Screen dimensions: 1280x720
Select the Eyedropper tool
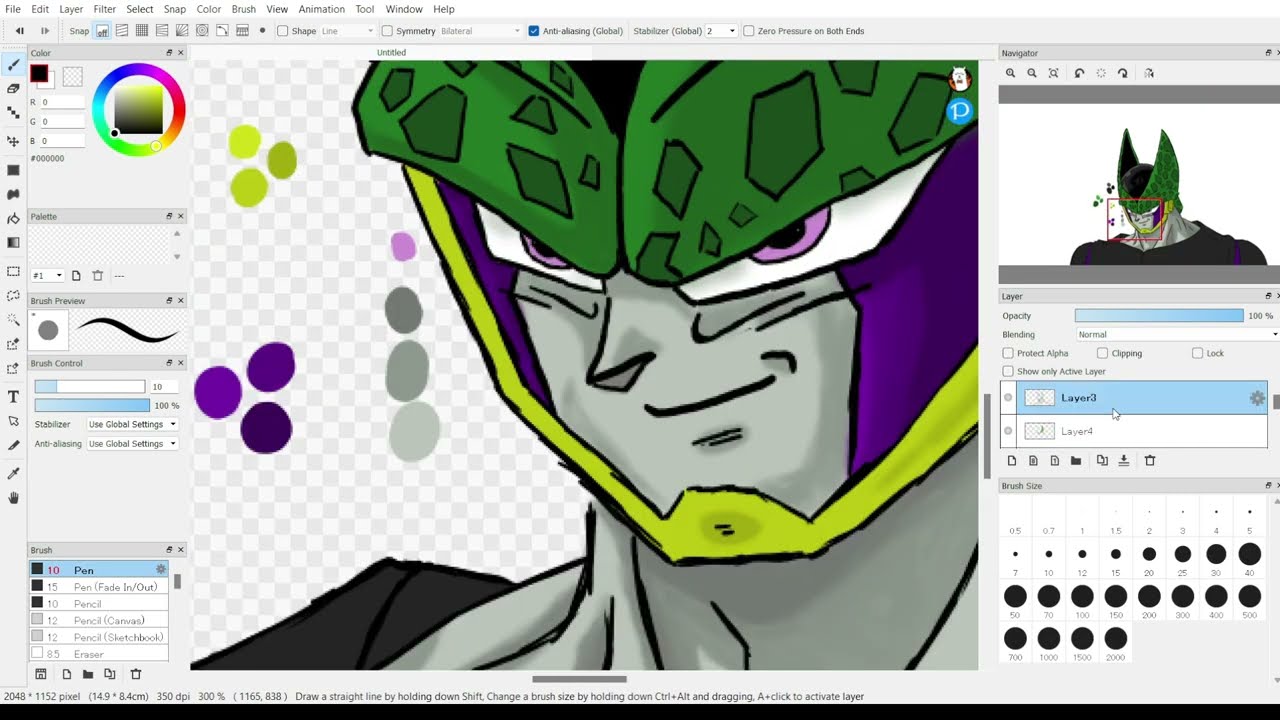(x=13, y=473)
